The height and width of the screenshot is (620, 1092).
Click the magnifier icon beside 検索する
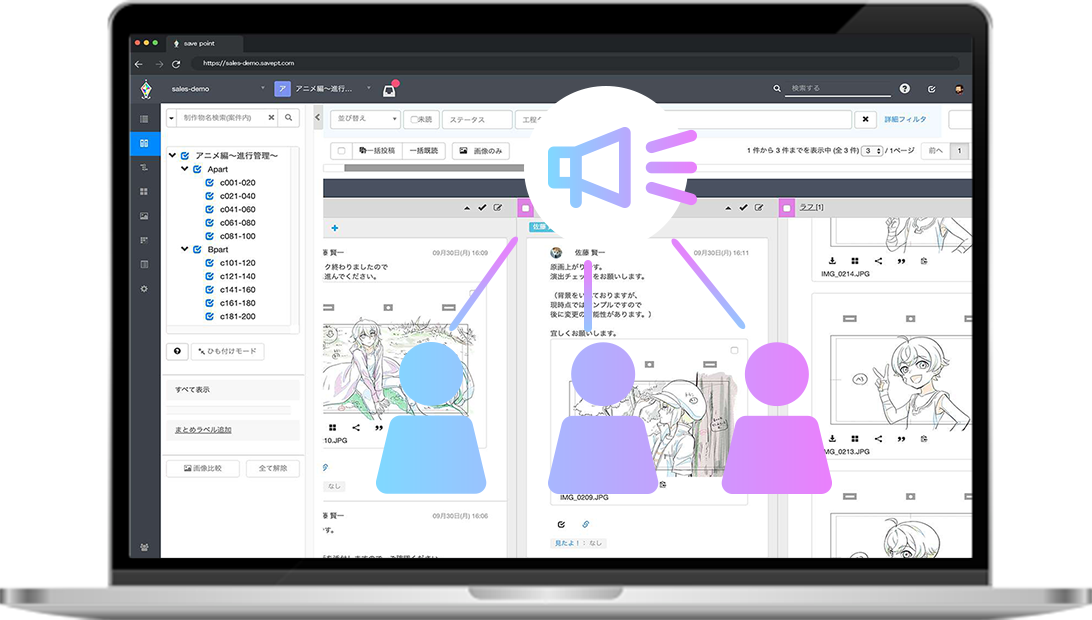coord(777,88)
